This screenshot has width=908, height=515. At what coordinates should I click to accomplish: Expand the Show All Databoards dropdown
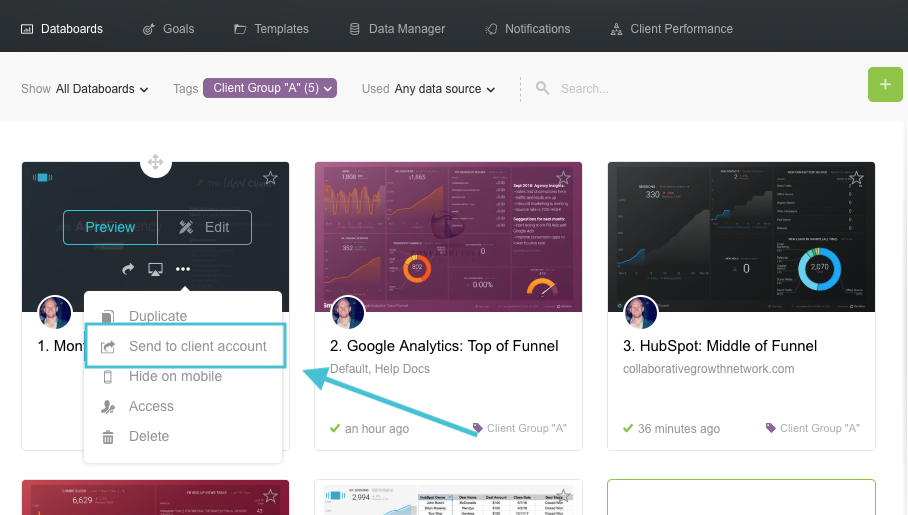coord(102,89)
